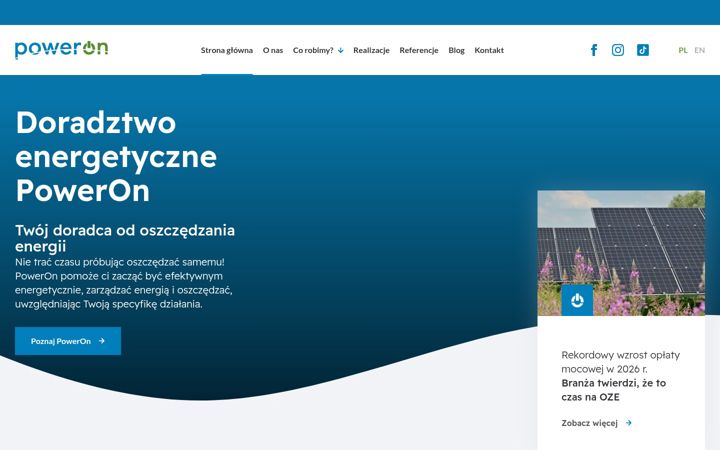Open the Referencje page
This screenshot has width=720, height=450.
(x=419, y=50)
